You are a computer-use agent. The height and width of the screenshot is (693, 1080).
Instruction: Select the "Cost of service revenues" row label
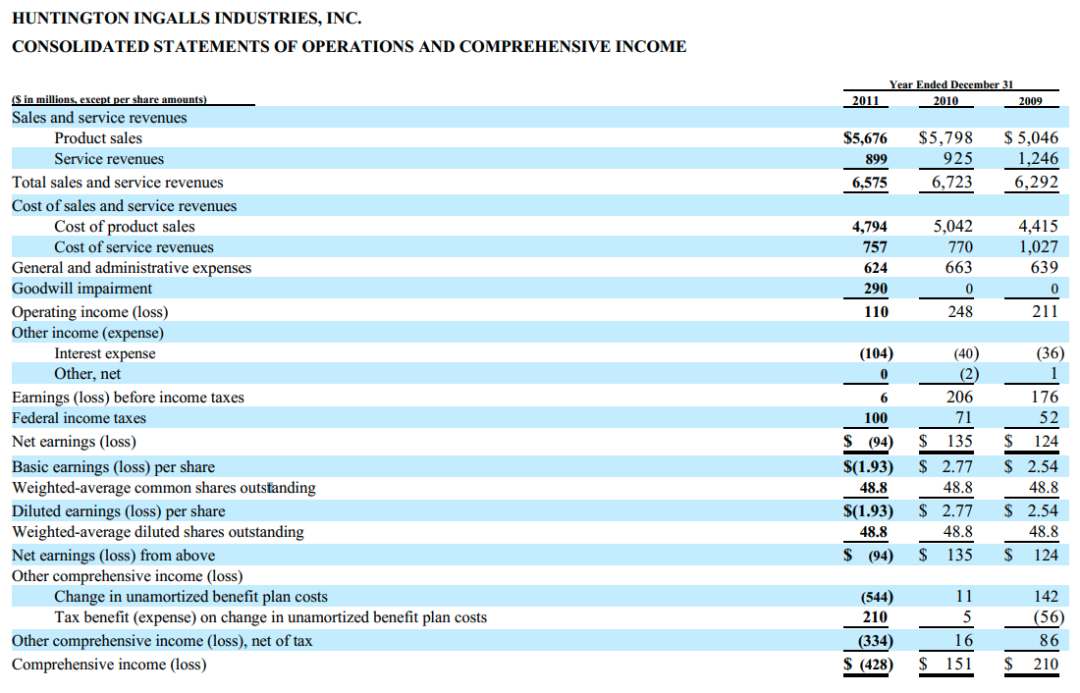pos(134,247)
